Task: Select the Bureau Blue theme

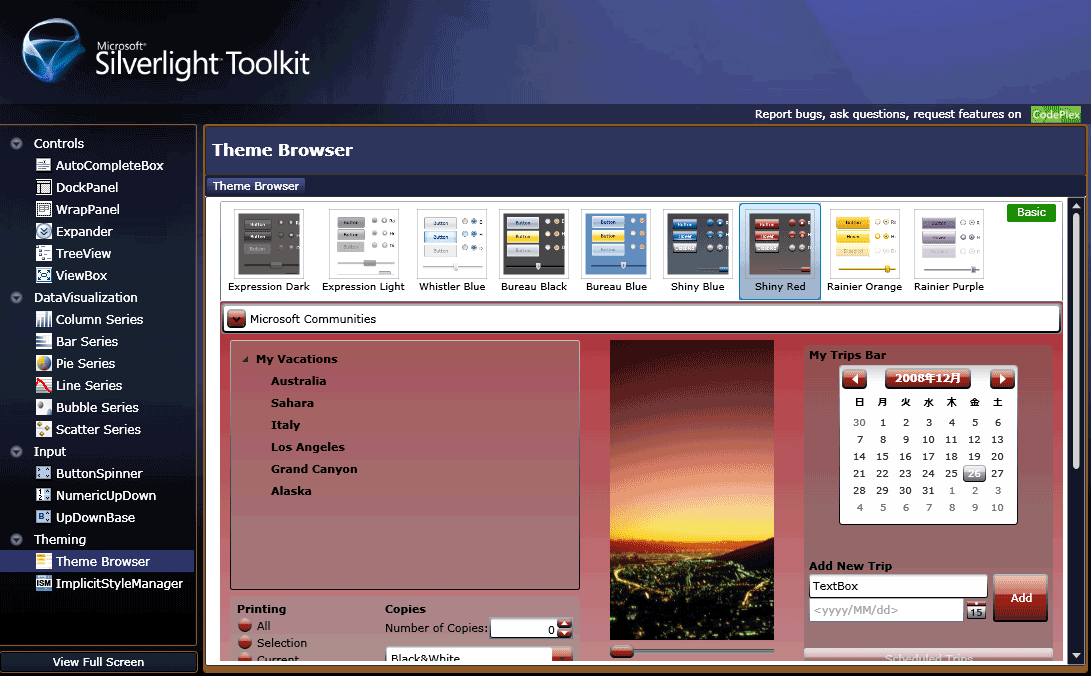Action: point(616,252)
